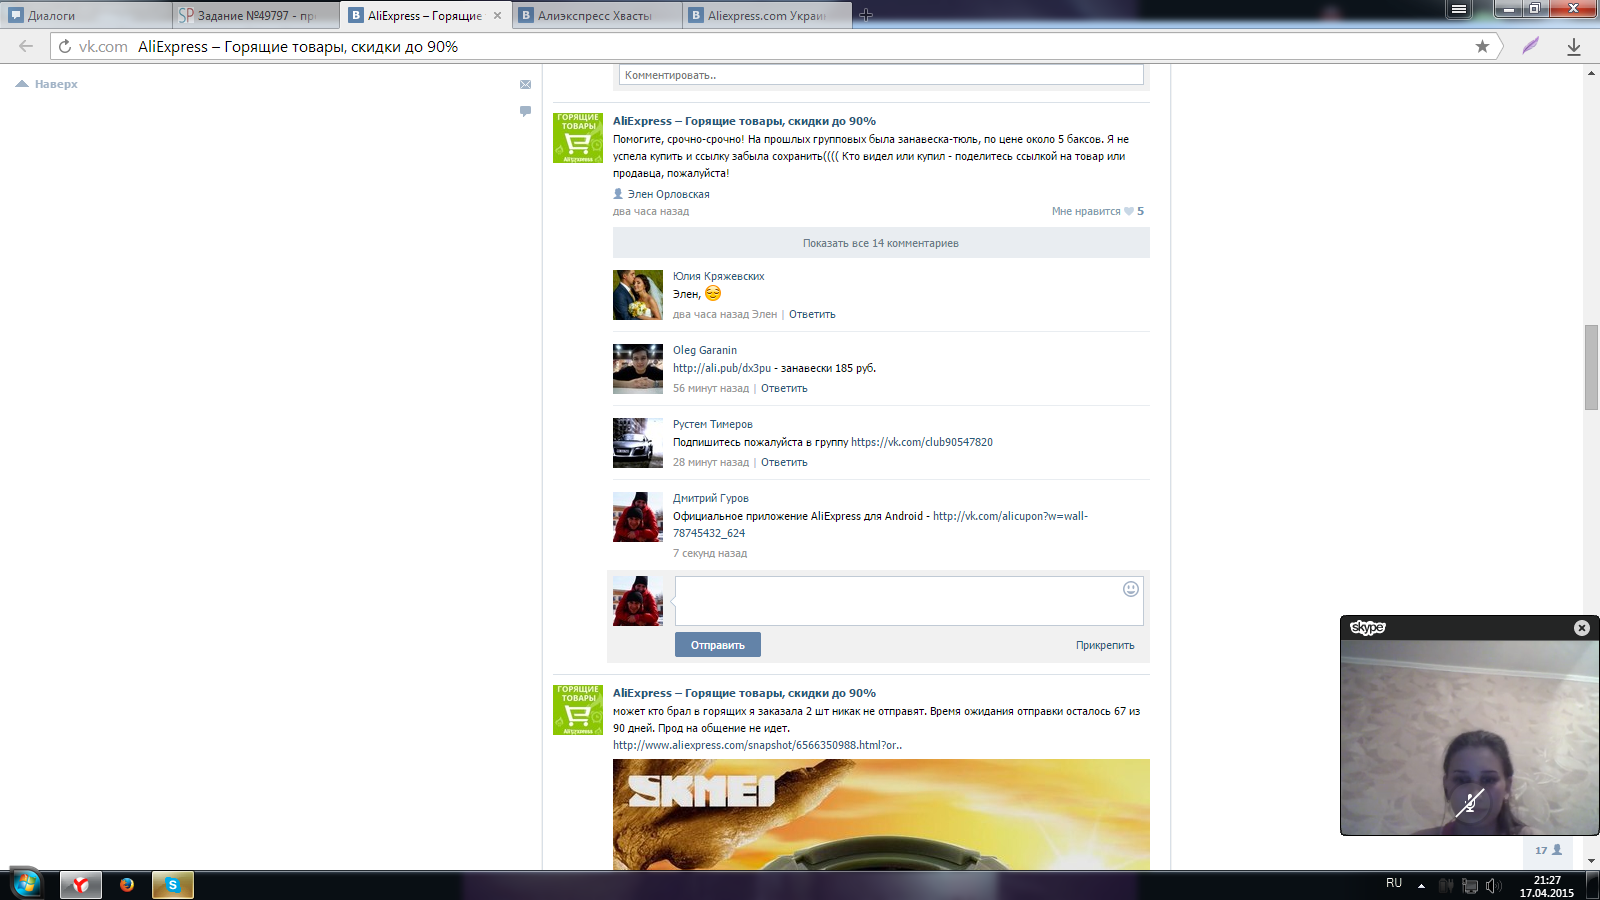The width and height of the screenshot is (1600, 900).
Task: Open the vk.com/club90547820 link
Action: click(922, 442)
